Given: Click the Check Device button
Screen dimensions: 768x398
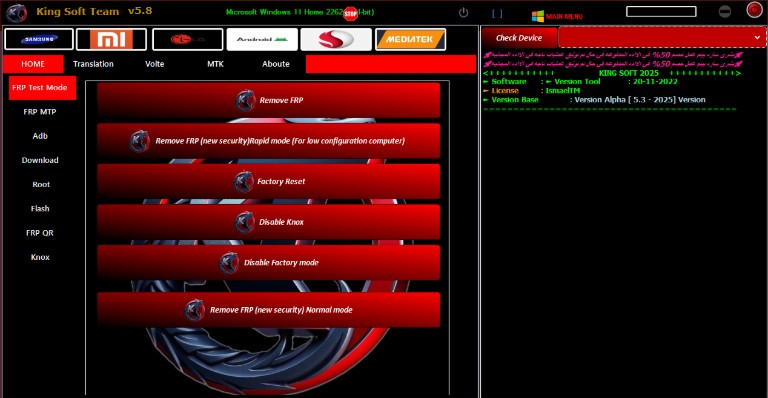Looking at the screenshot, I should tap(519, 38).
